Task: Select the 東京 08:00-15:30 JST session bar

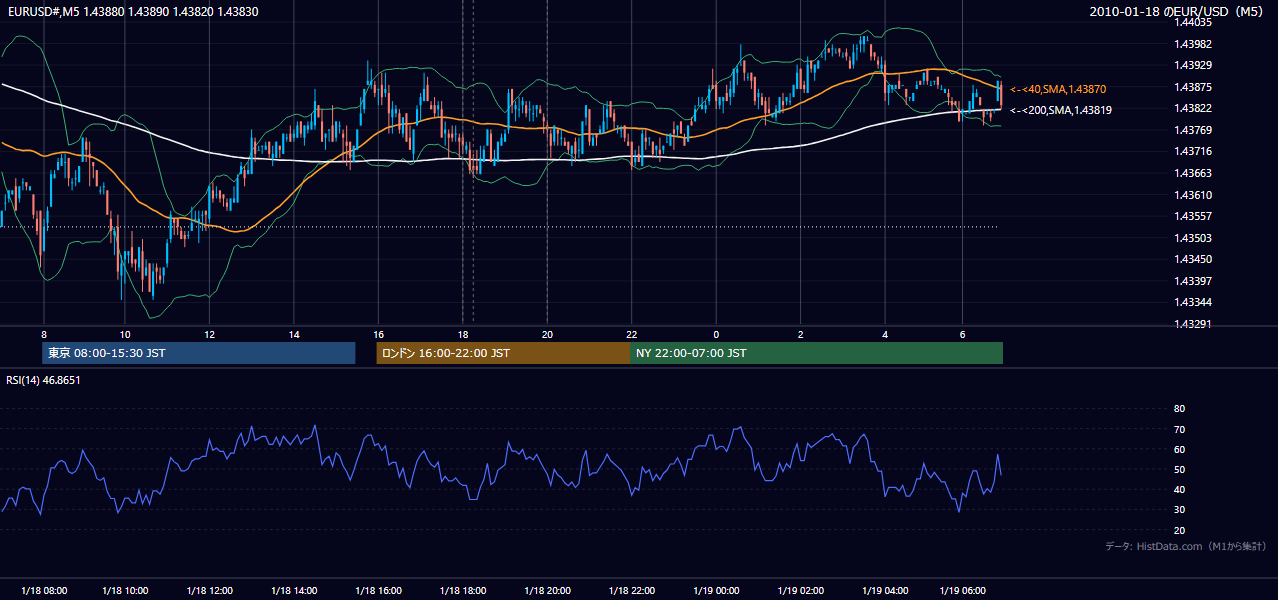Action: point(199,353)
